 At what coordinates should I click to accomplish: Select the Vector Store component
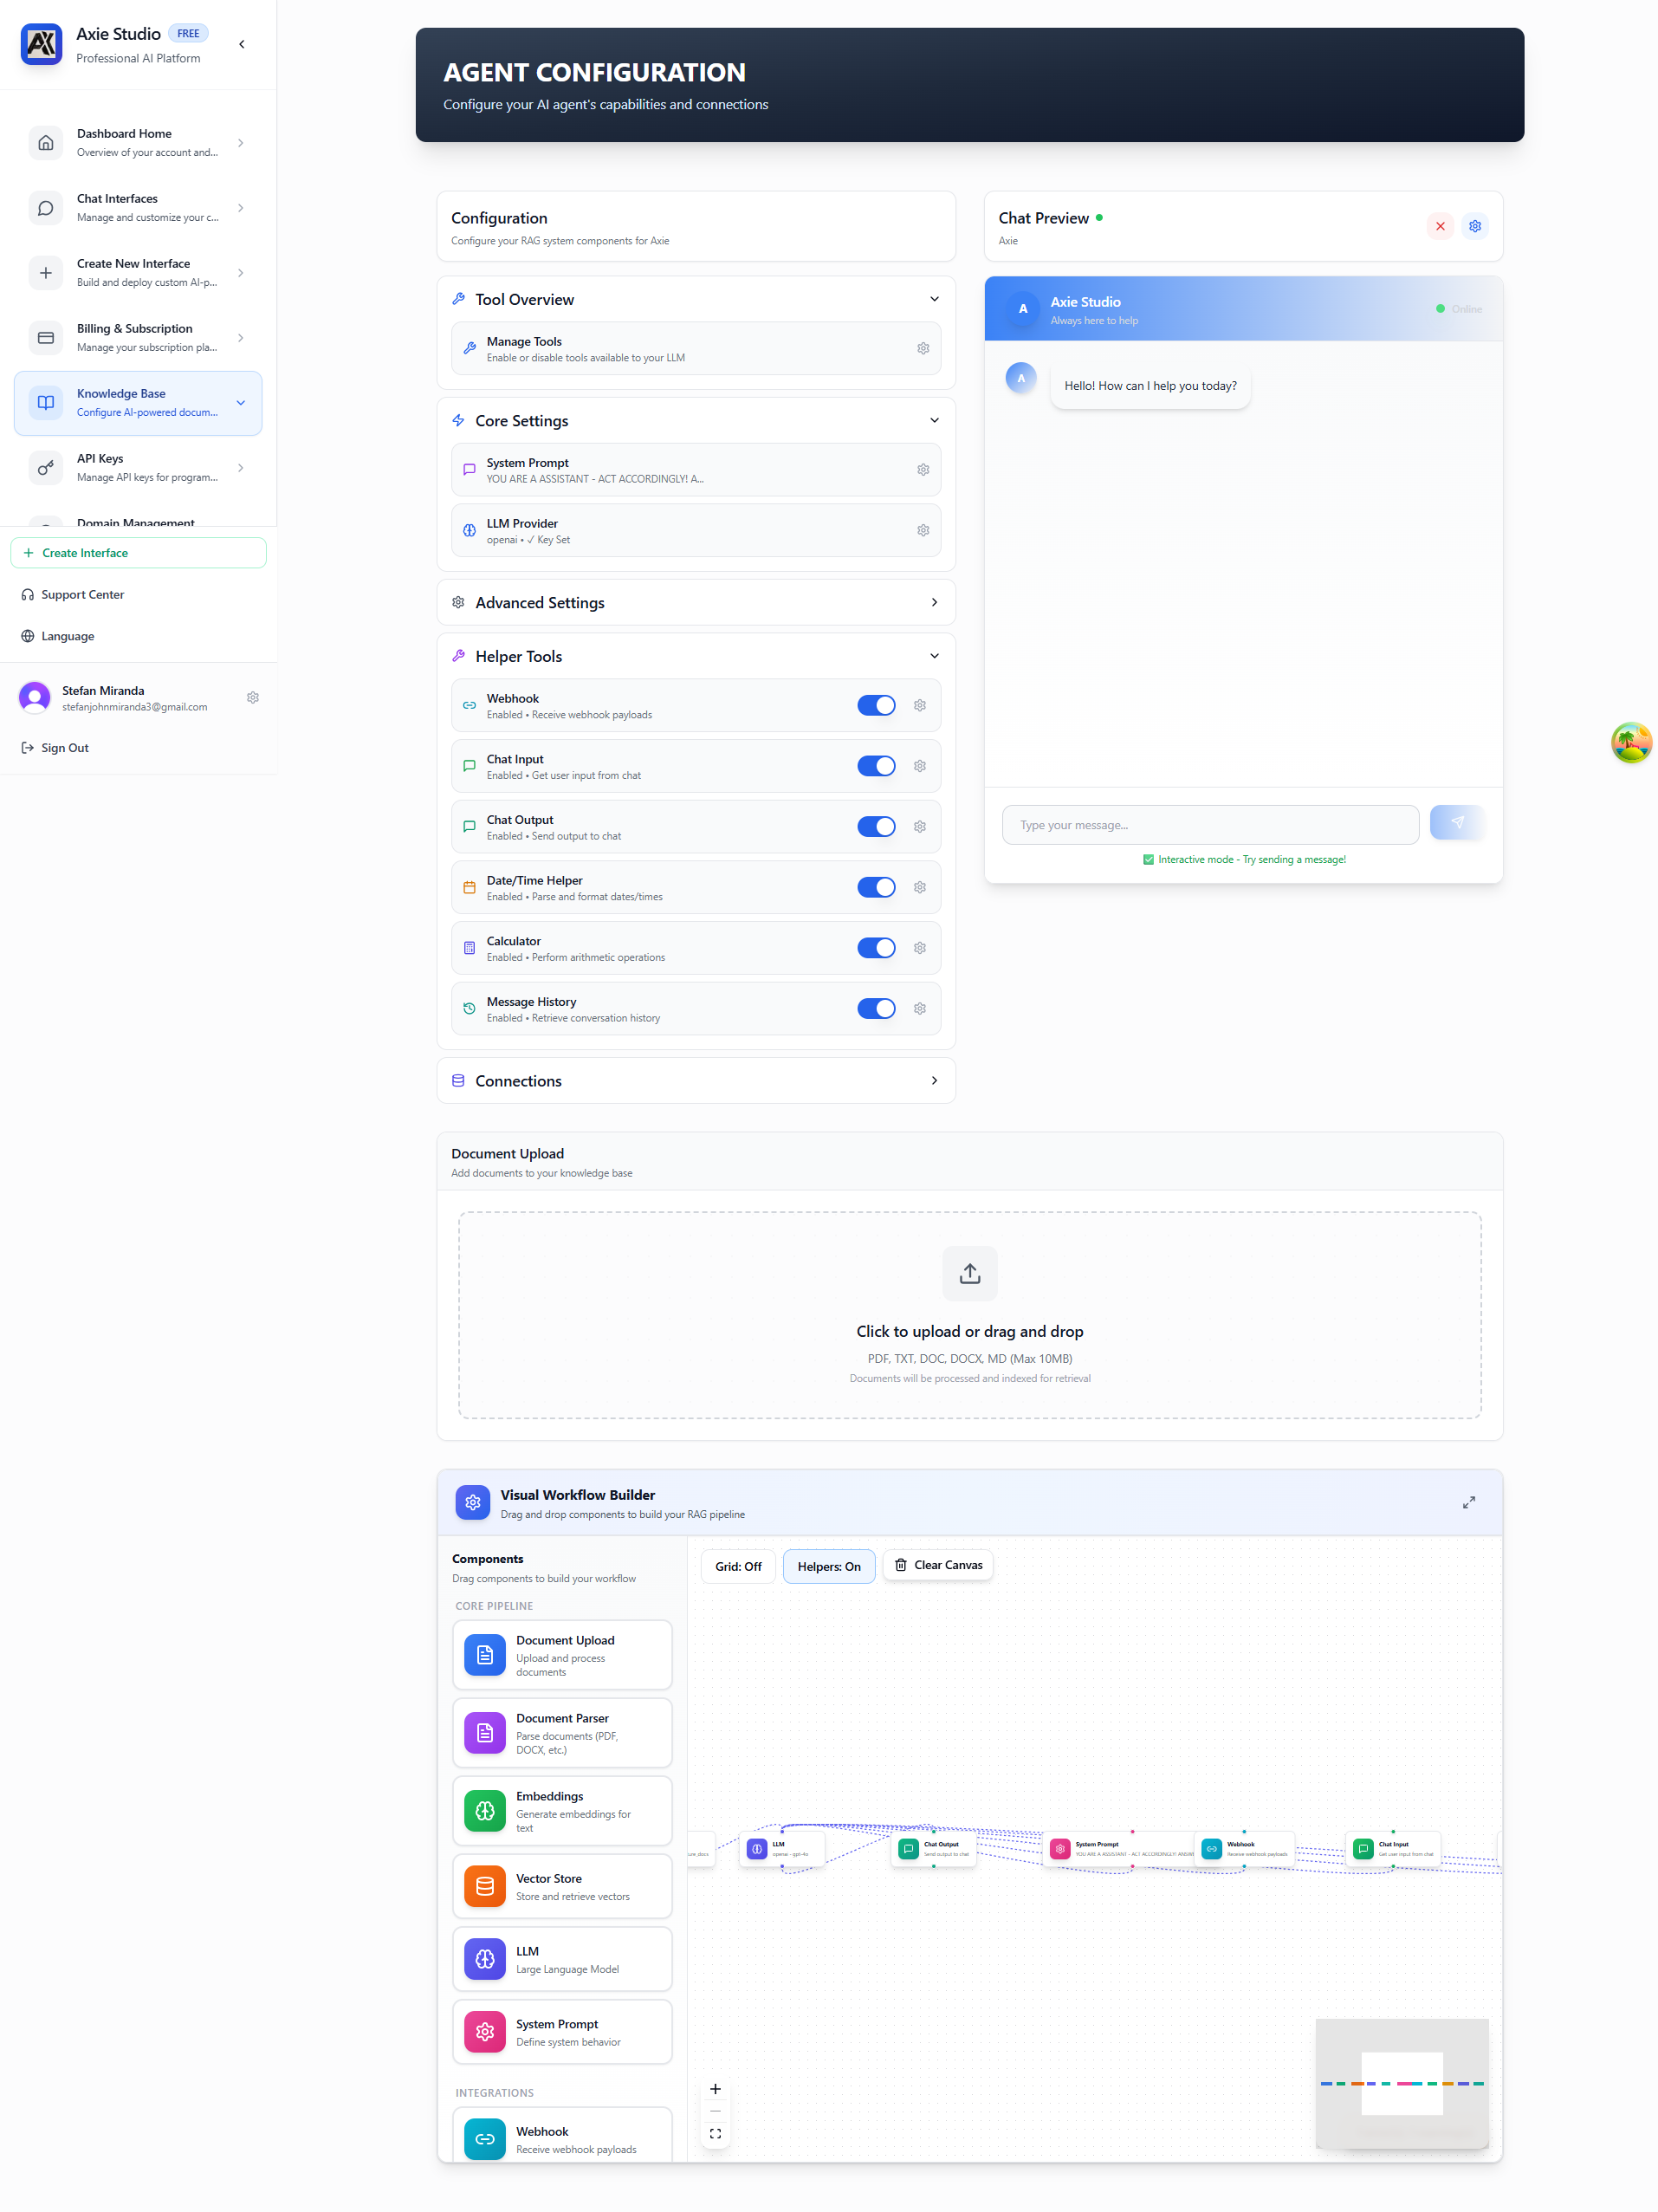coord(562,1886)
